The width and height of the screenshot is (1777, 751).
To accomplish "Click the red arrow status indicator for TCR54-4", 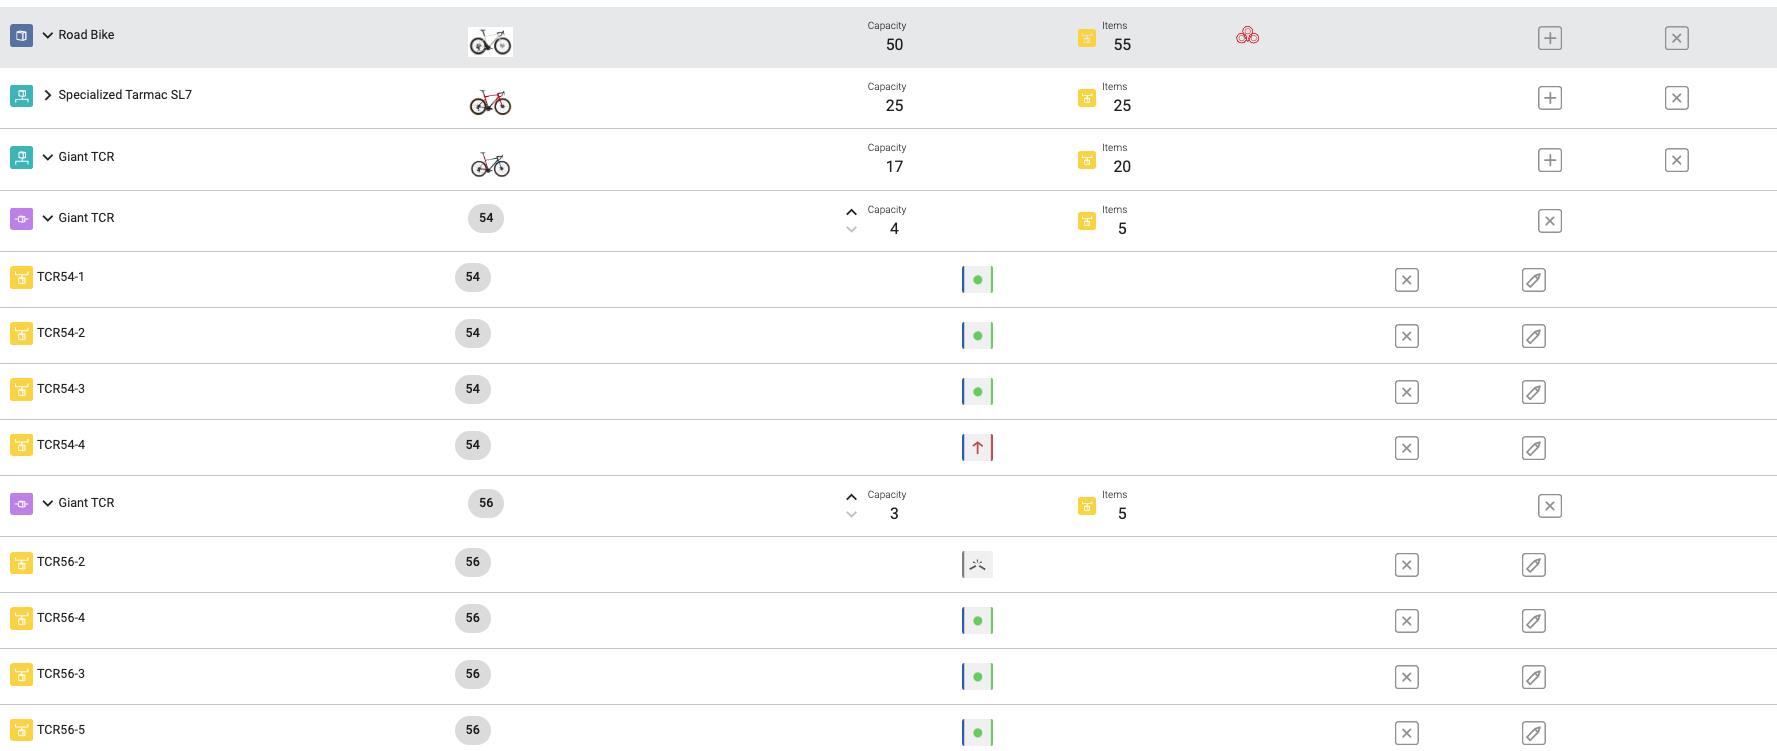I will point(977,448).
